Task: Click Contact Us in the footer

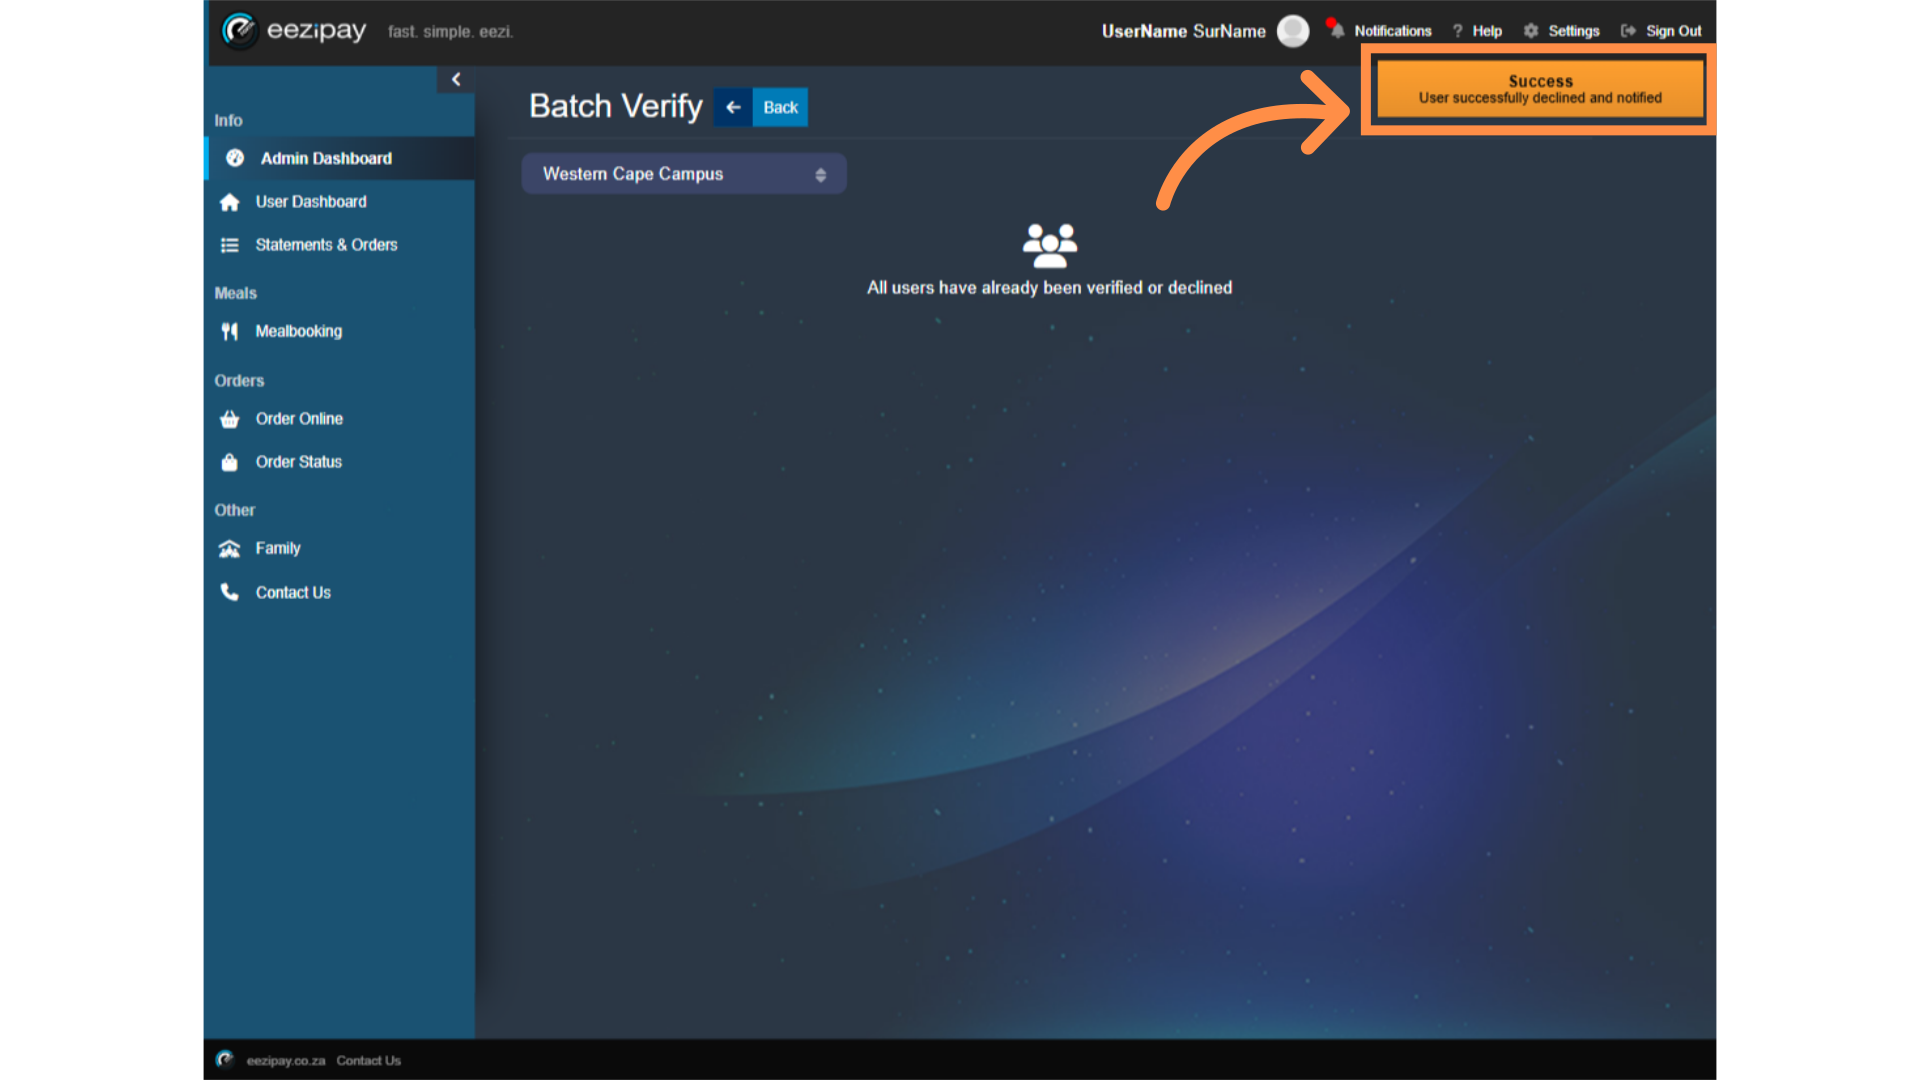Action: [x=368, y=1061]
